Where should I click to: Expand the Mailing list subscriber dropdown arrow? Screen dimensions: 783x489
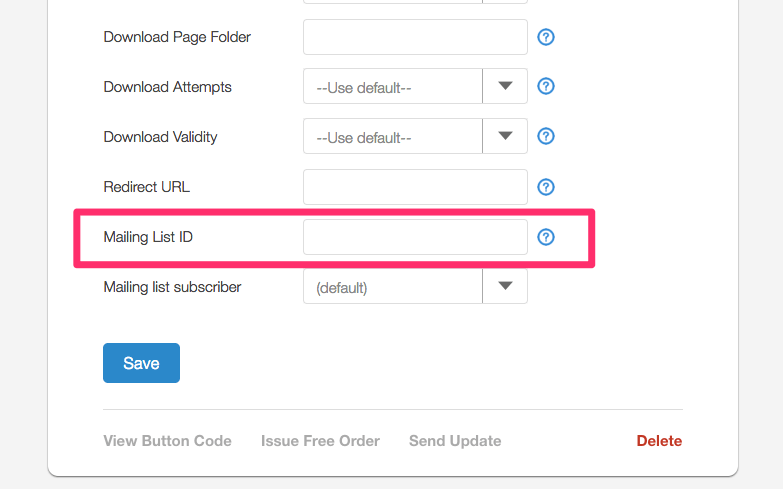tap(505, 286)
